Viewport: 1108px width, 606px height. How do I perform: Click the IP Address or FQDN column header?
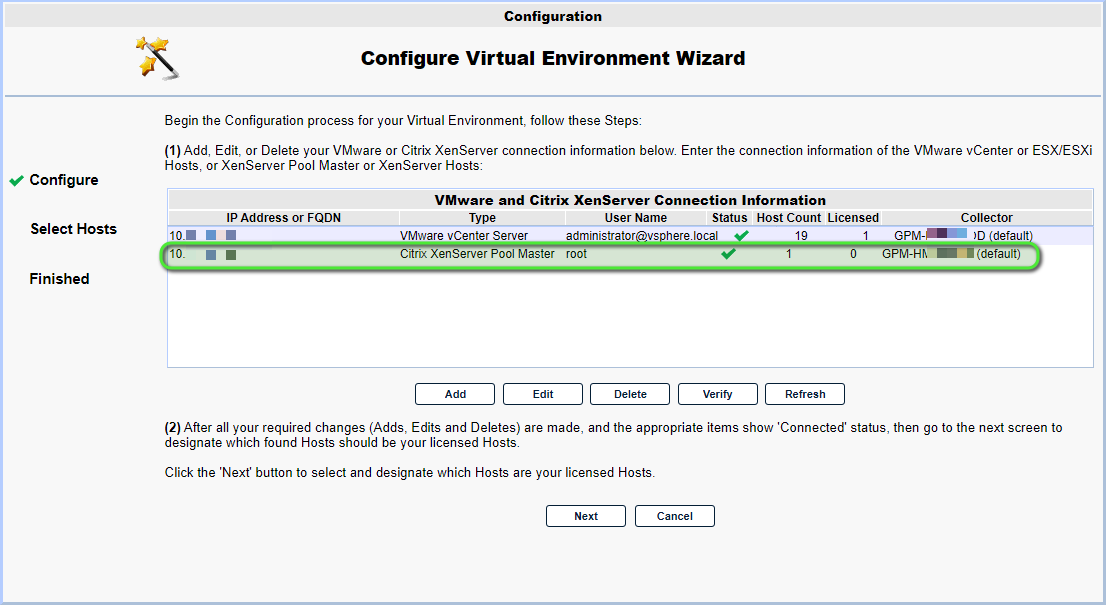click(x=283, y=218)
